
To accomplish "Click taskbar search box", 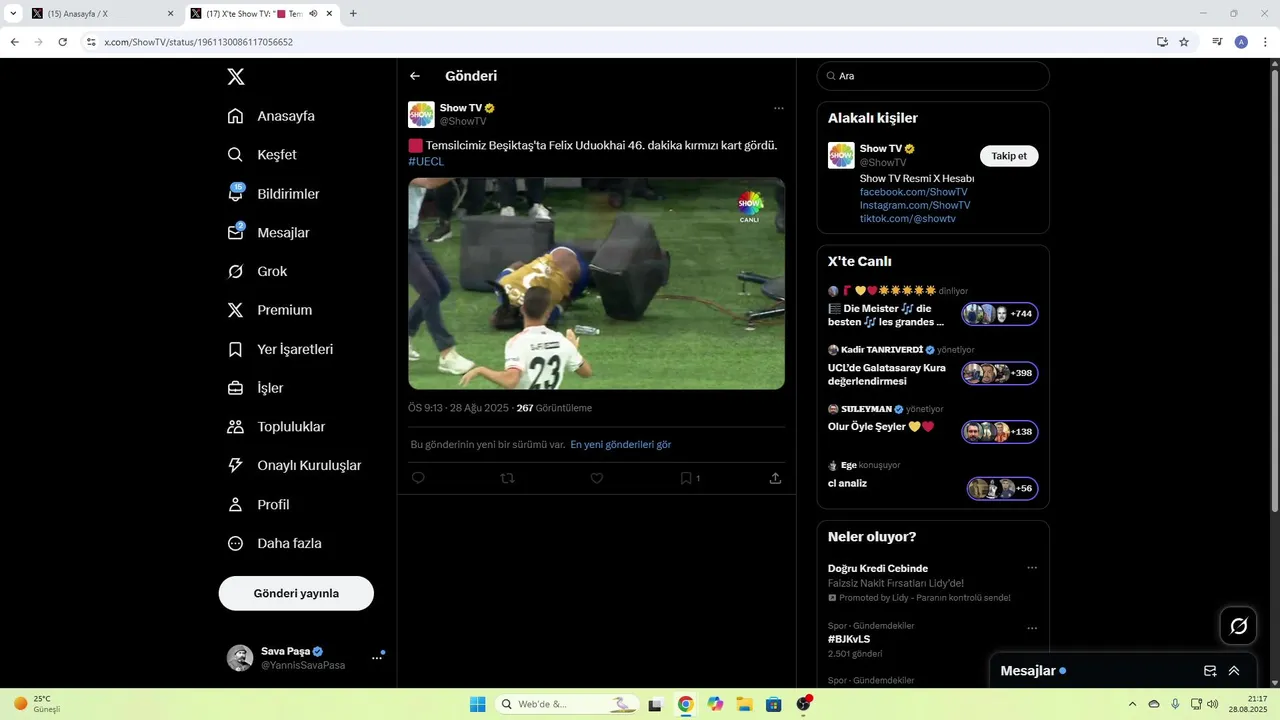I will tap(567, 704).
